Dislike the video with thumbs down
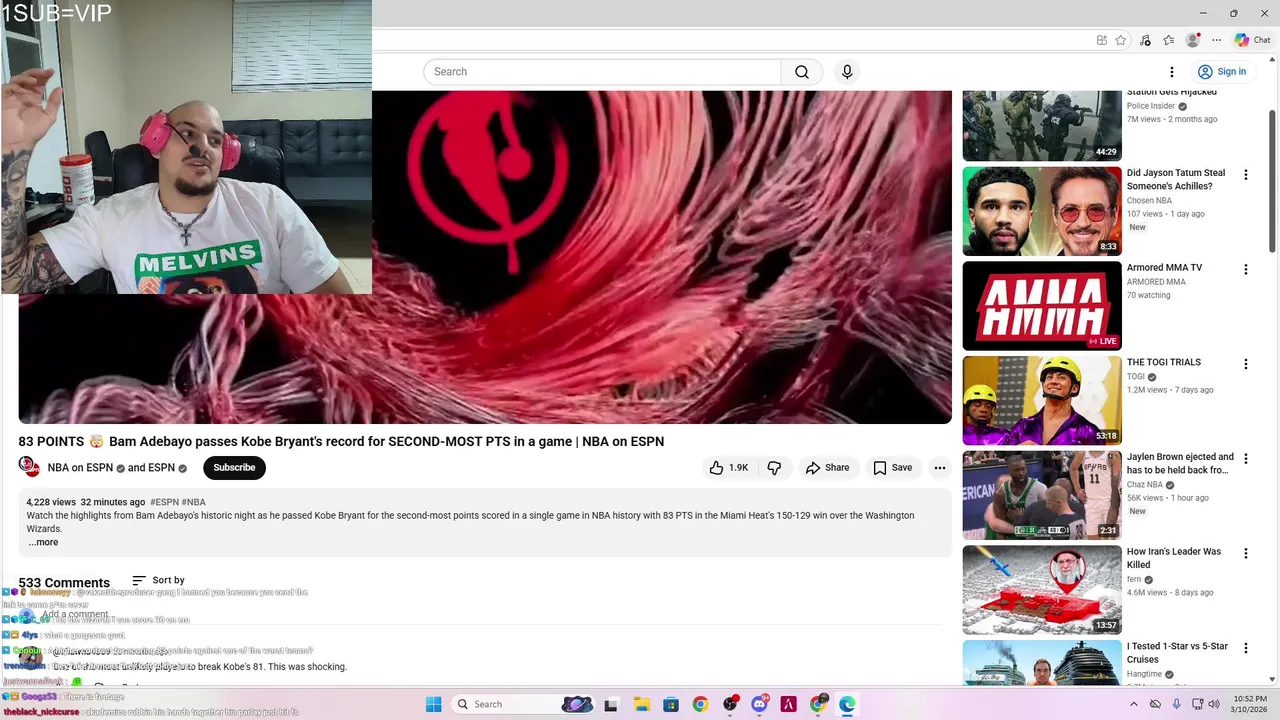 [x=774, y=468]
